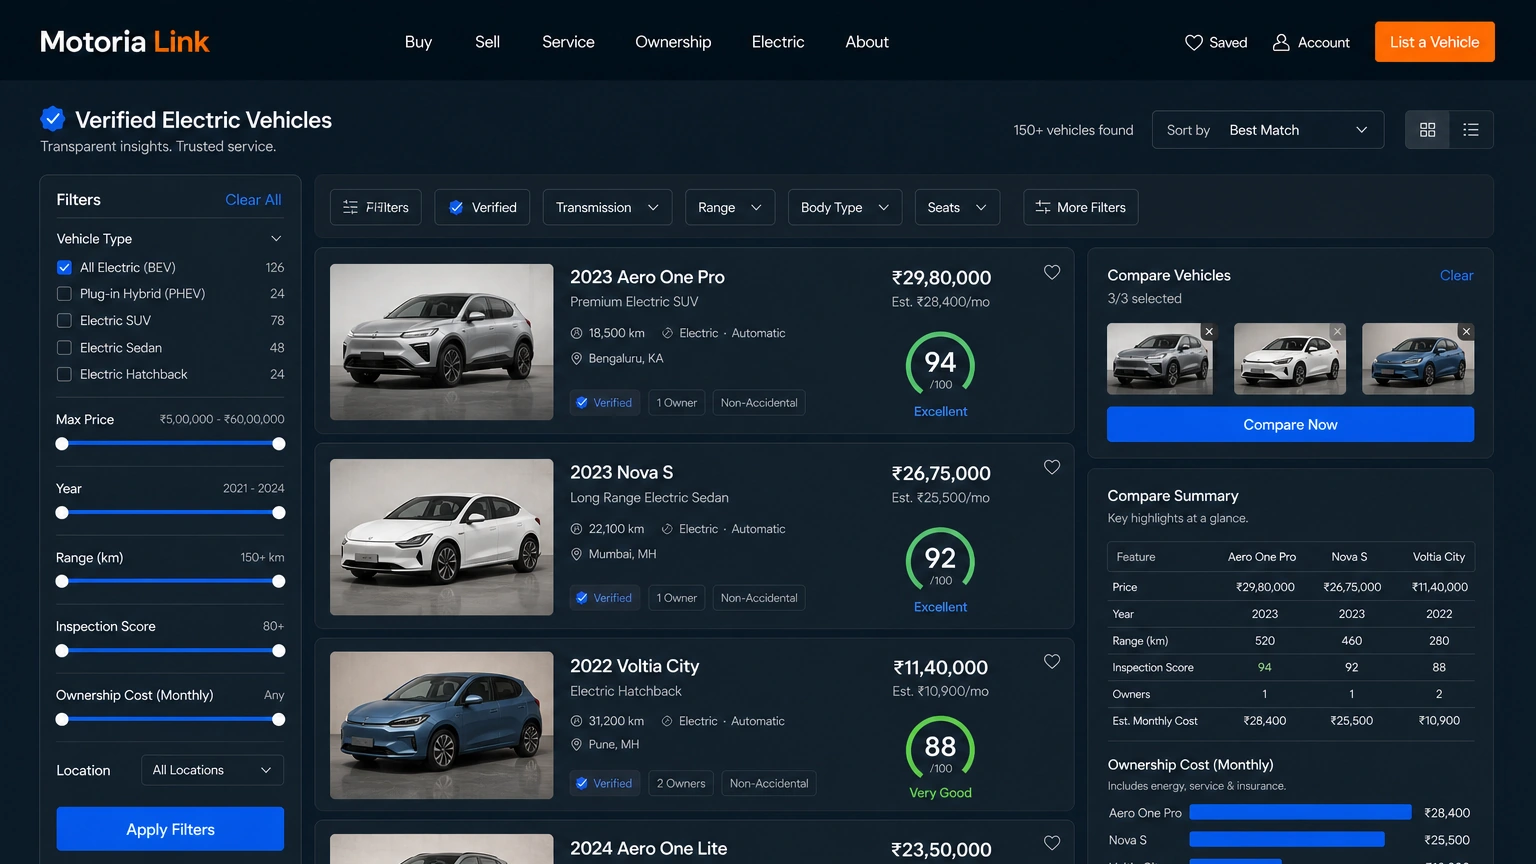Remove the silver SUV from compare
The width and height of the screenshot is (1536, 864).
pos(1209,332)
